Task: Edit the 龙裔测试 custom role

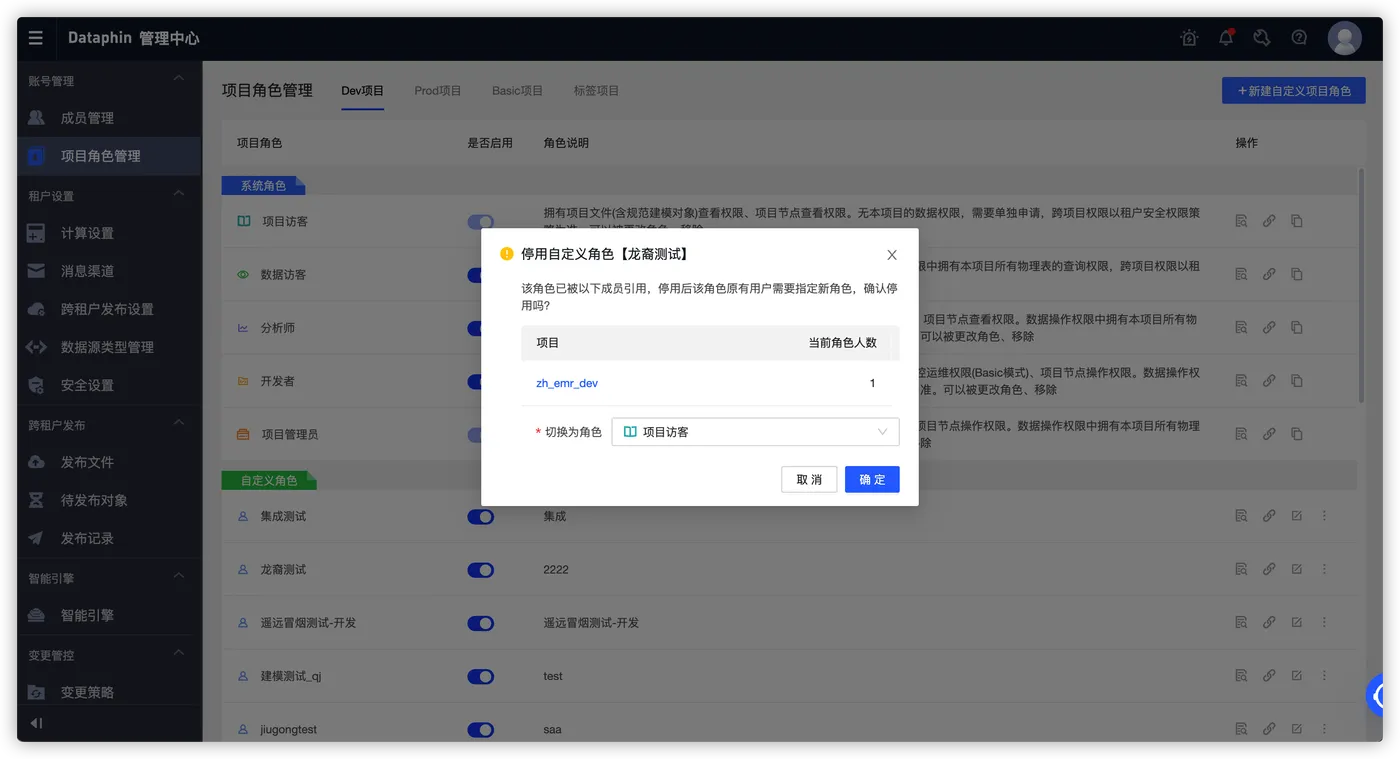Action: [1297, 569]
